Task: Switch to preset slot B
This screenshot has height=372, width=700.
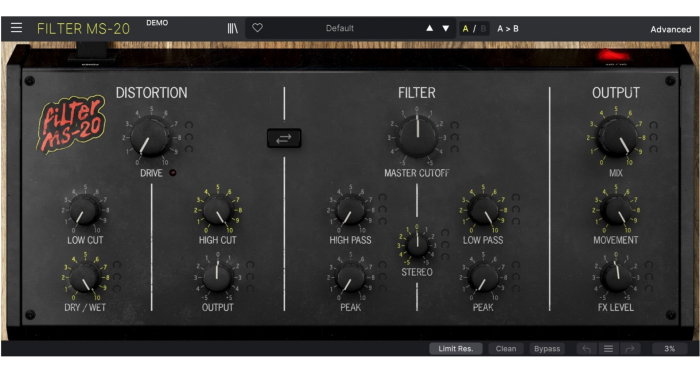Action: point(483,29)
